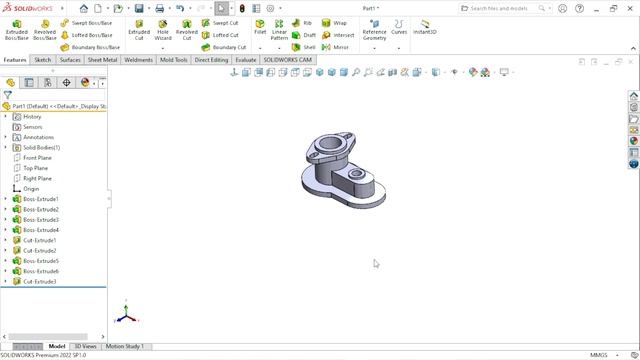Expand the Solid Bodies(1) node arrow

click(x=5, y=147)
